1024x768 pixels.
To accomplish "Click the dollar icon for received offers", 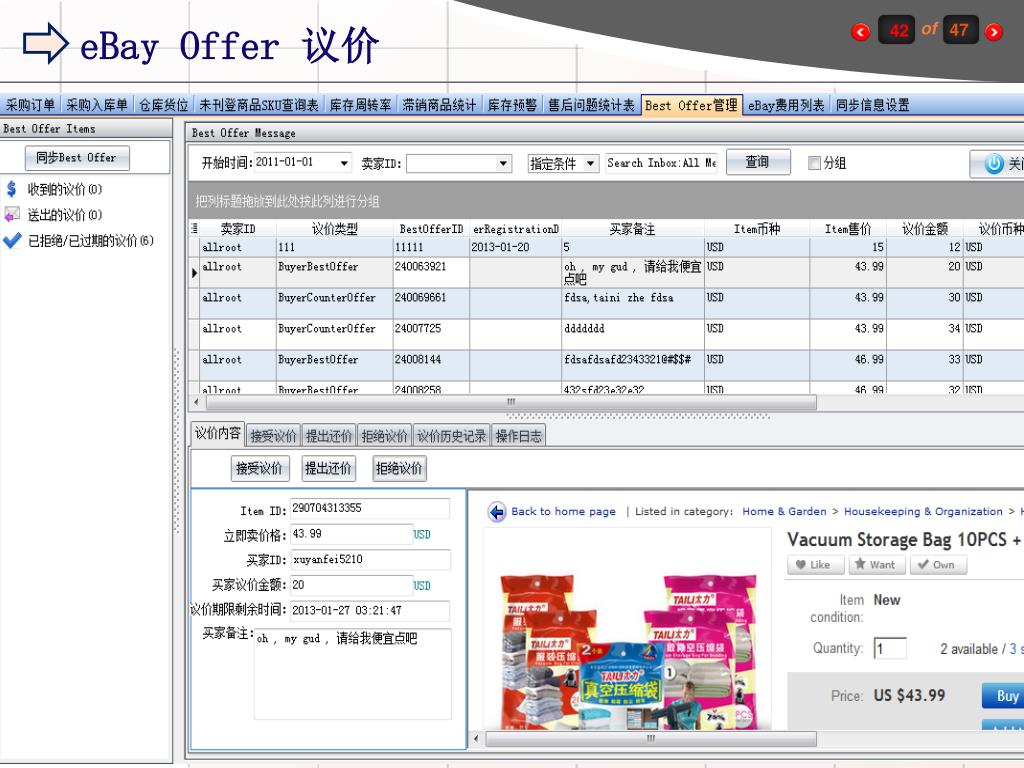I will coord(11,189).
